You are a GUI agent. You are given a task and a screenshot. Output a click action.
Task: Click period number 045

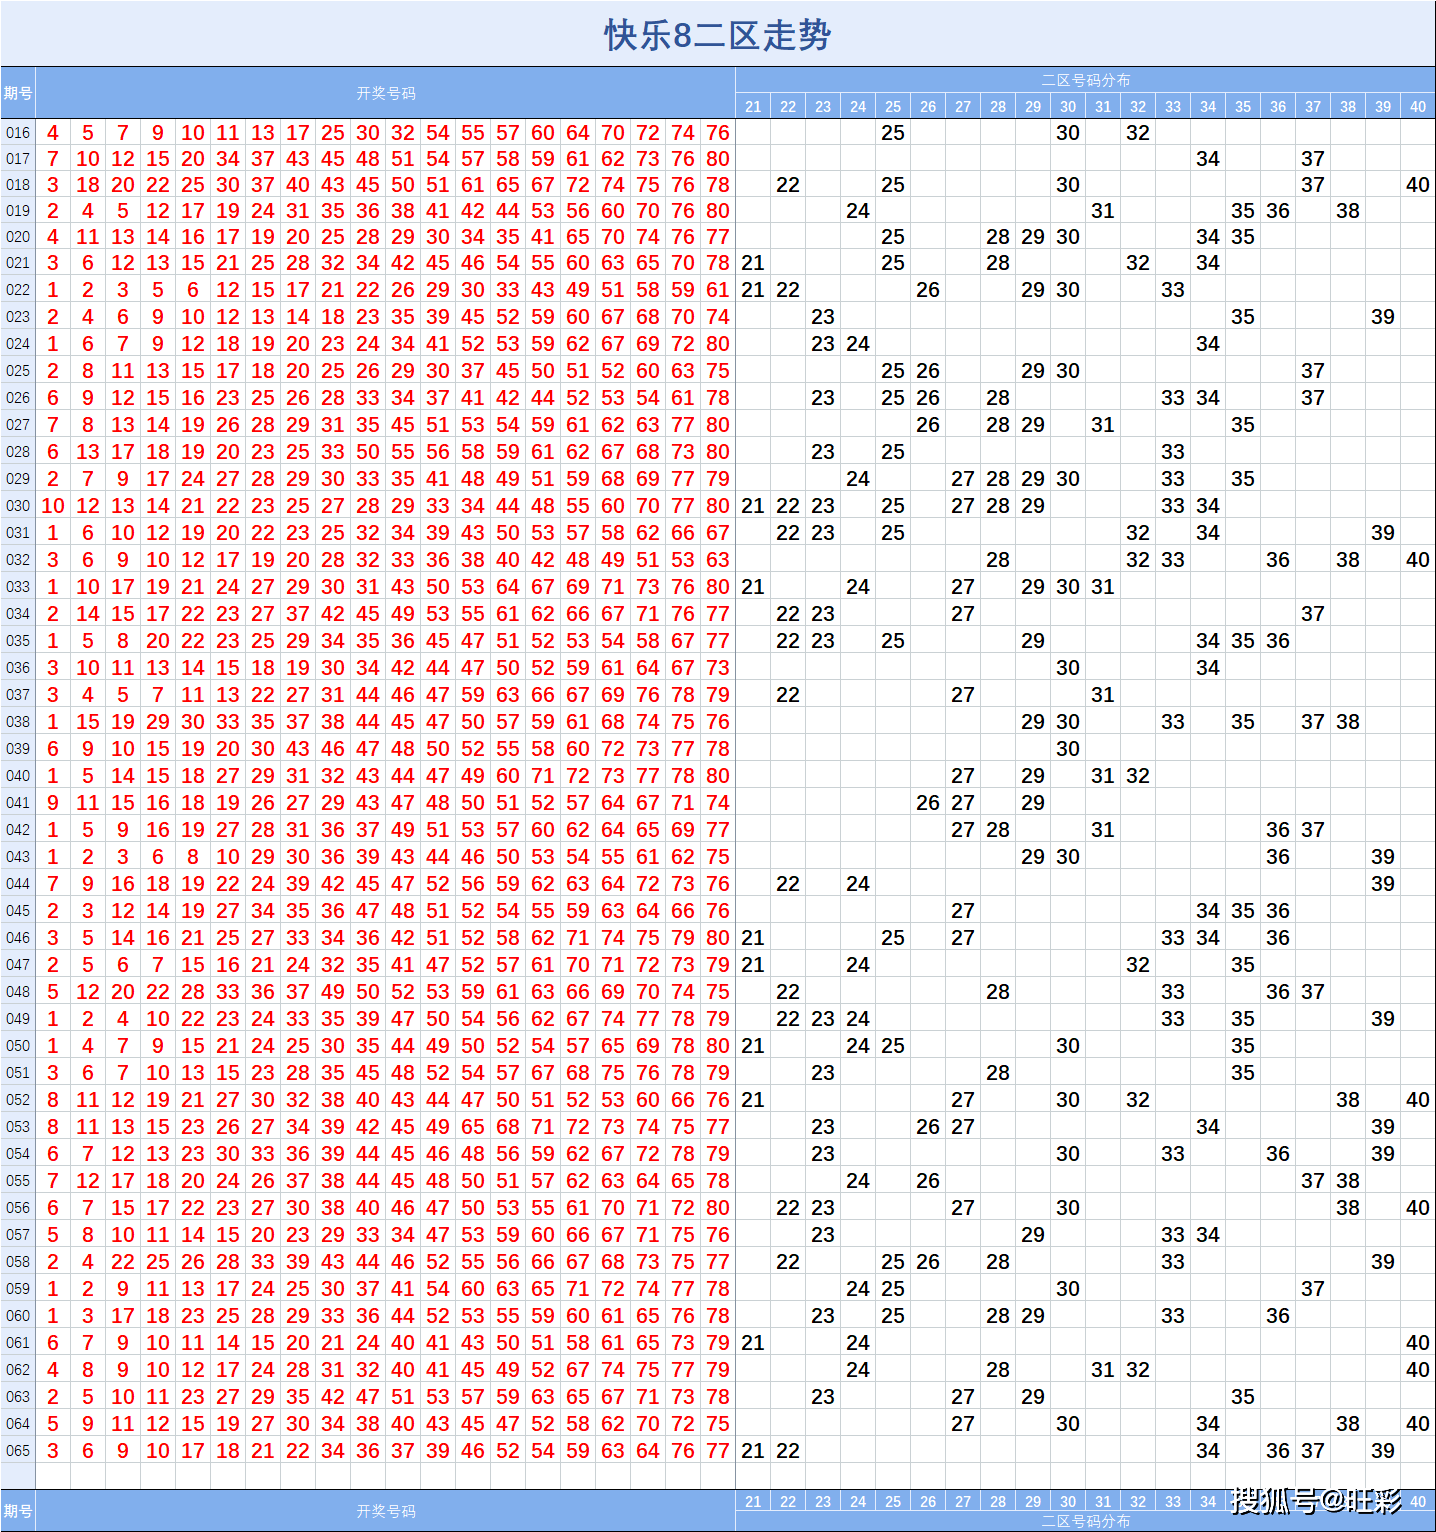(x=18, y=911)
